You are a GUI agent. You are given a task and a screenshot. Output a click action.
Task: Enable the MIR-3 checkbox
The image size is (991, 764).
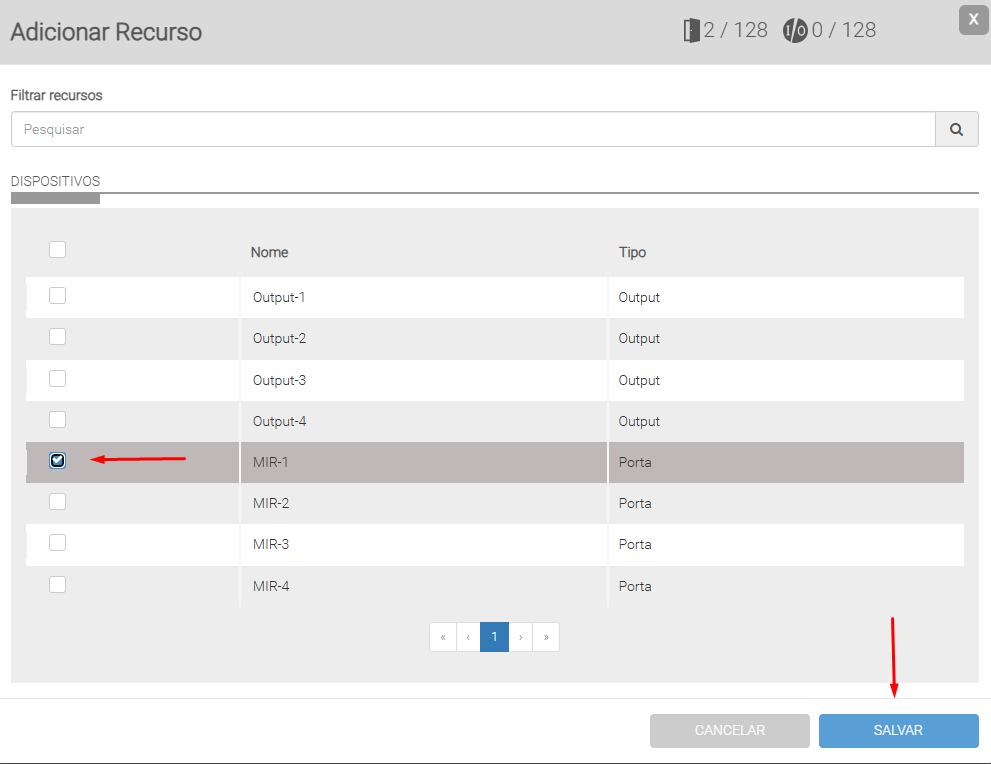point(58,543)
